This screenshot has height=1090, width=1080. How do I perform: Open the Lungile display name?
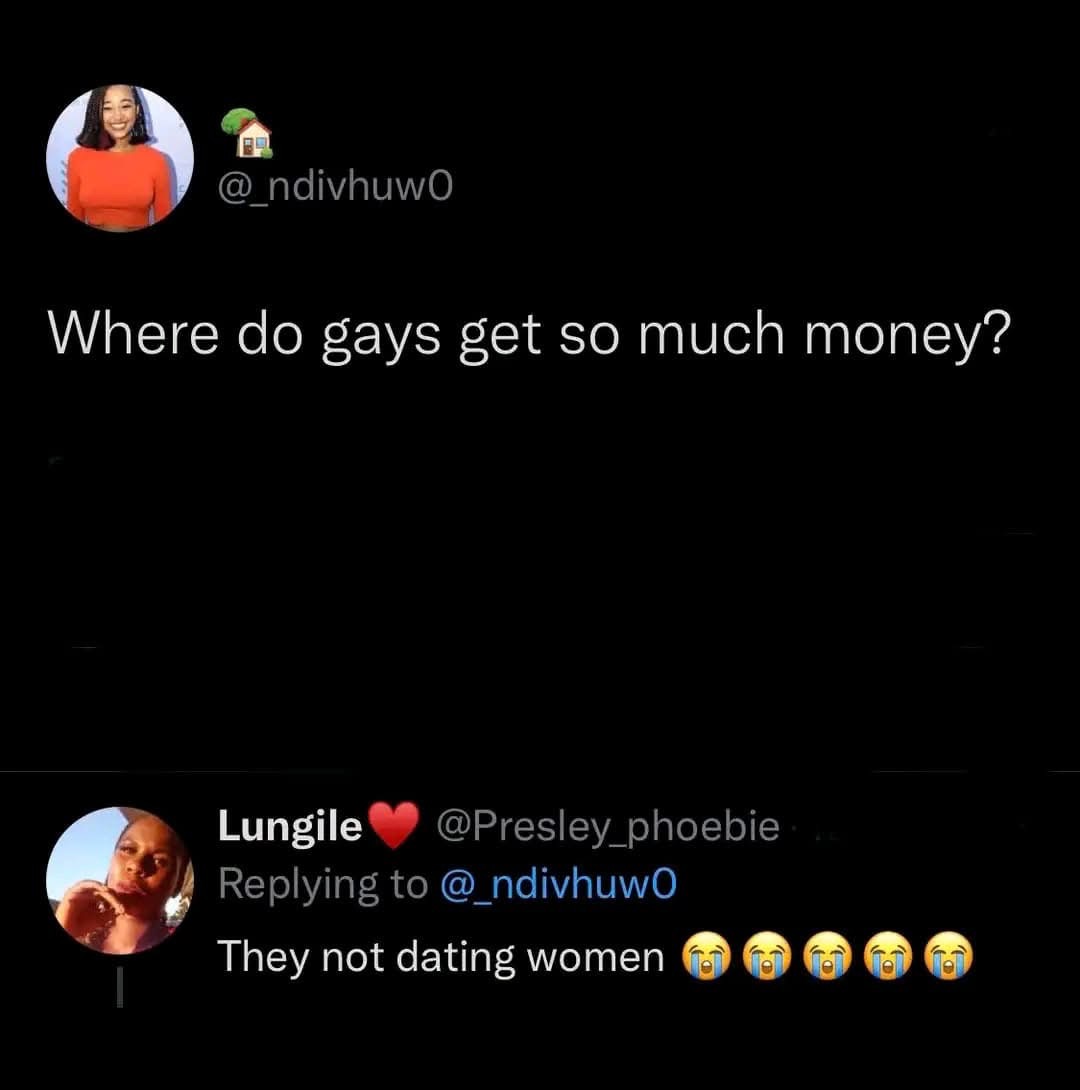tap(290, 826)
